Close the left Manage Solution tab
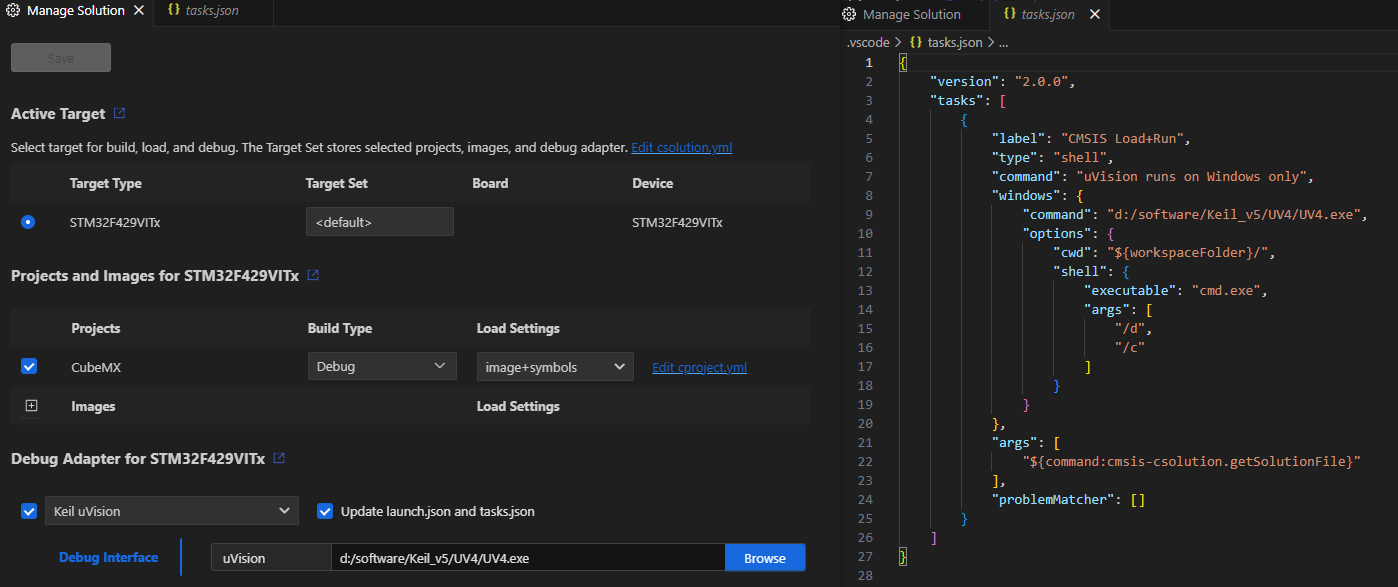 (x=139, y=11)
